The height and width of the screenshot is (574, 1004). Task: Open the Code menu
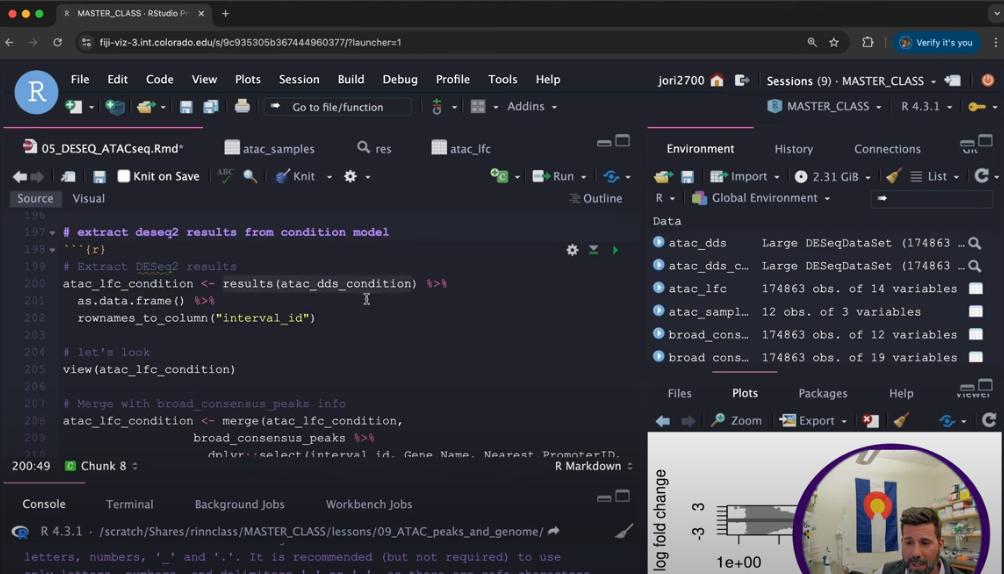click(x=159, y=79)
